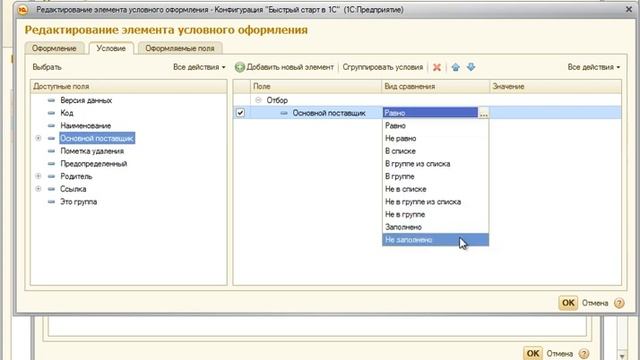The image size is (640, 360).
Task: Choose Не в группе comparison option
Action: (x=435, y=214)
